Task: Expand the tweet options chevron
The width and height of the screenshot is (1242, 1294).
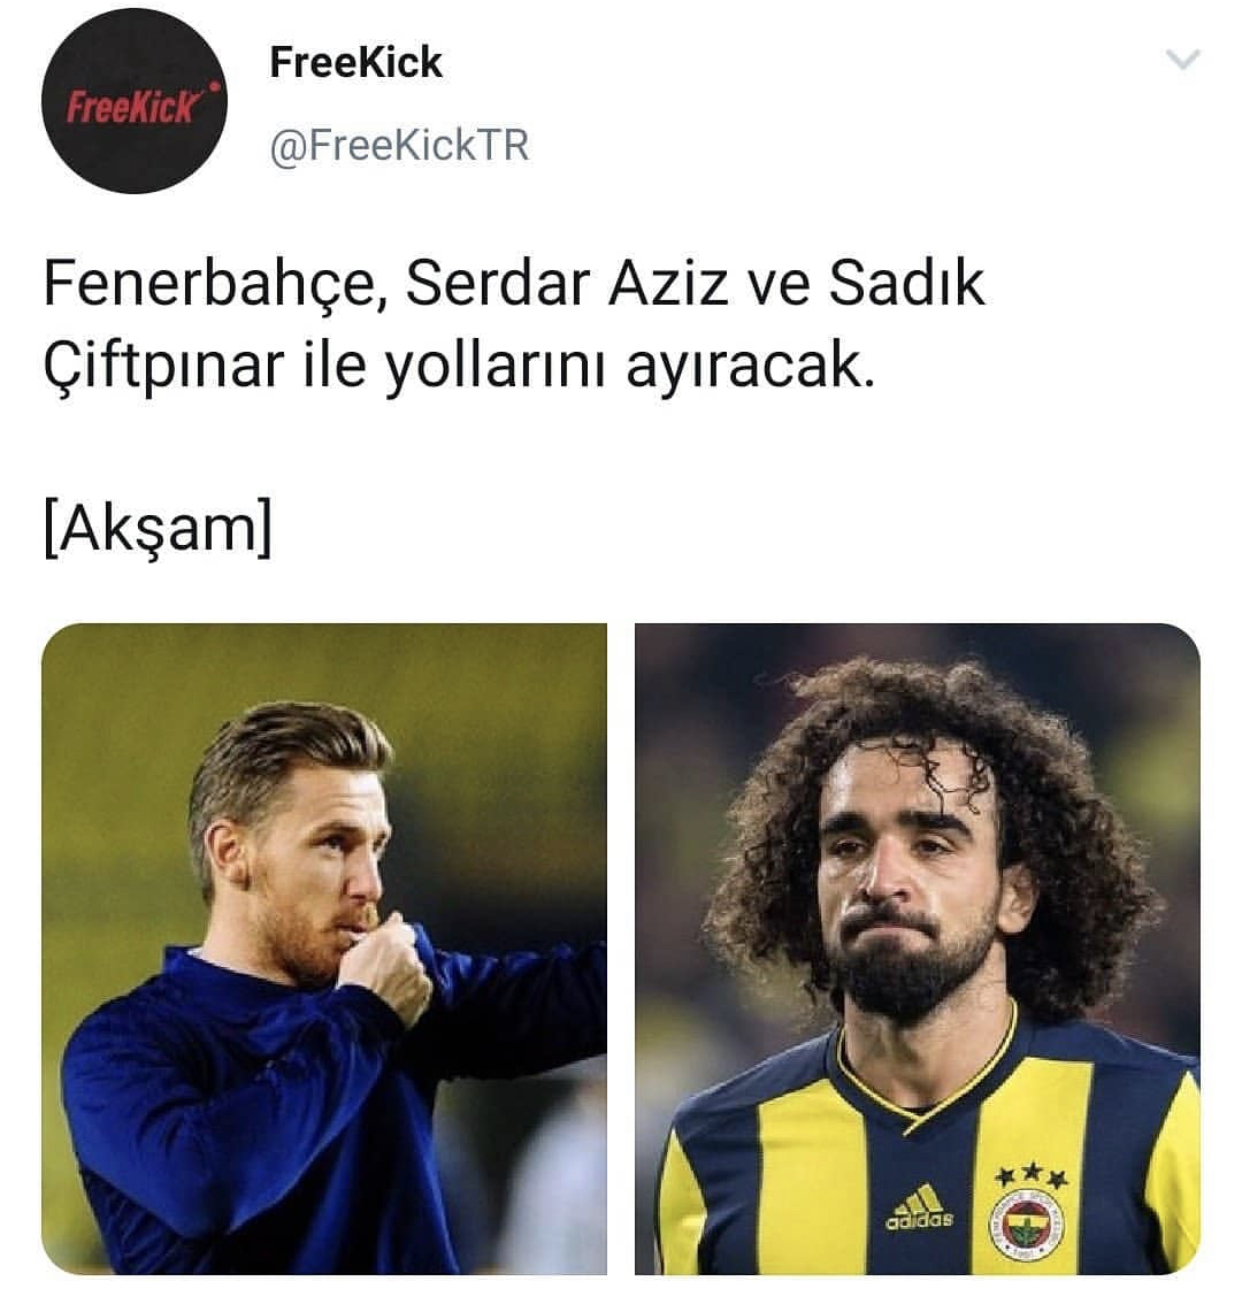Action: (1184, 61)
